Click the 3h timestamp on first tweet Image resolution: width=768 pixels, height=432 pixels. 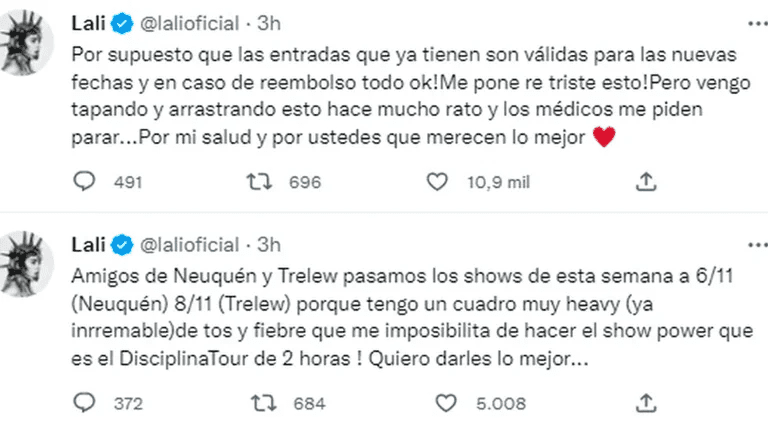pyautogui.click(x=268, y=22)
